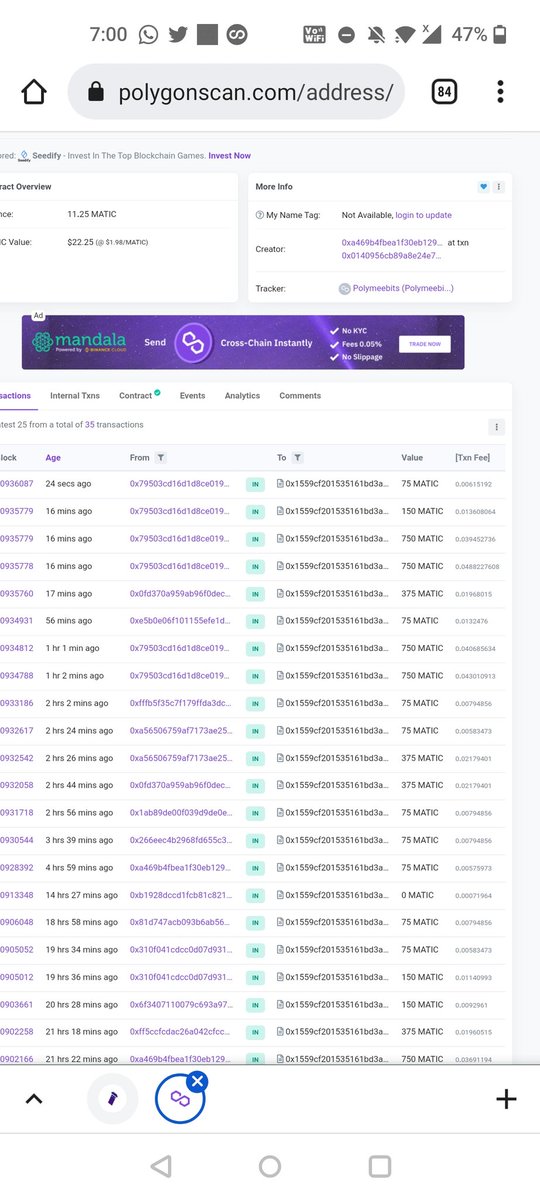Open From address 0xe5b0e06f101155efe1d
The image size is (540, 1200).
pyautogui.click(x=180, y=621)
